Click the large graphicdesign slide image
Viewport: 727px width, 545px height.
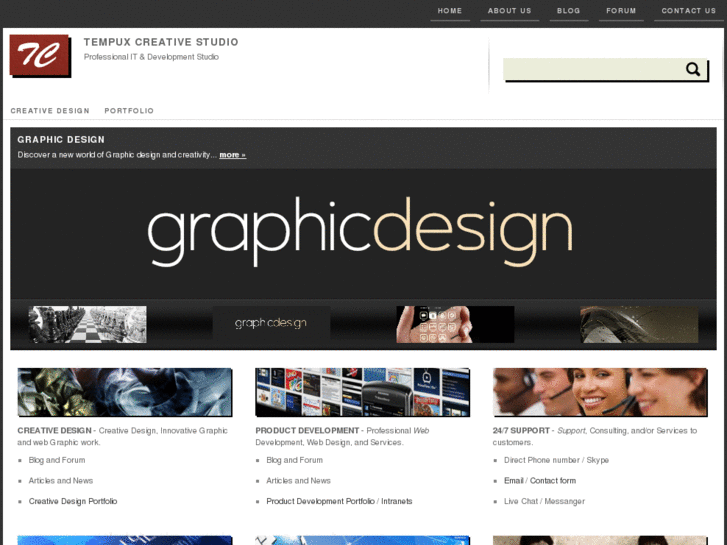pyautogui.click(x=364, y=233)
